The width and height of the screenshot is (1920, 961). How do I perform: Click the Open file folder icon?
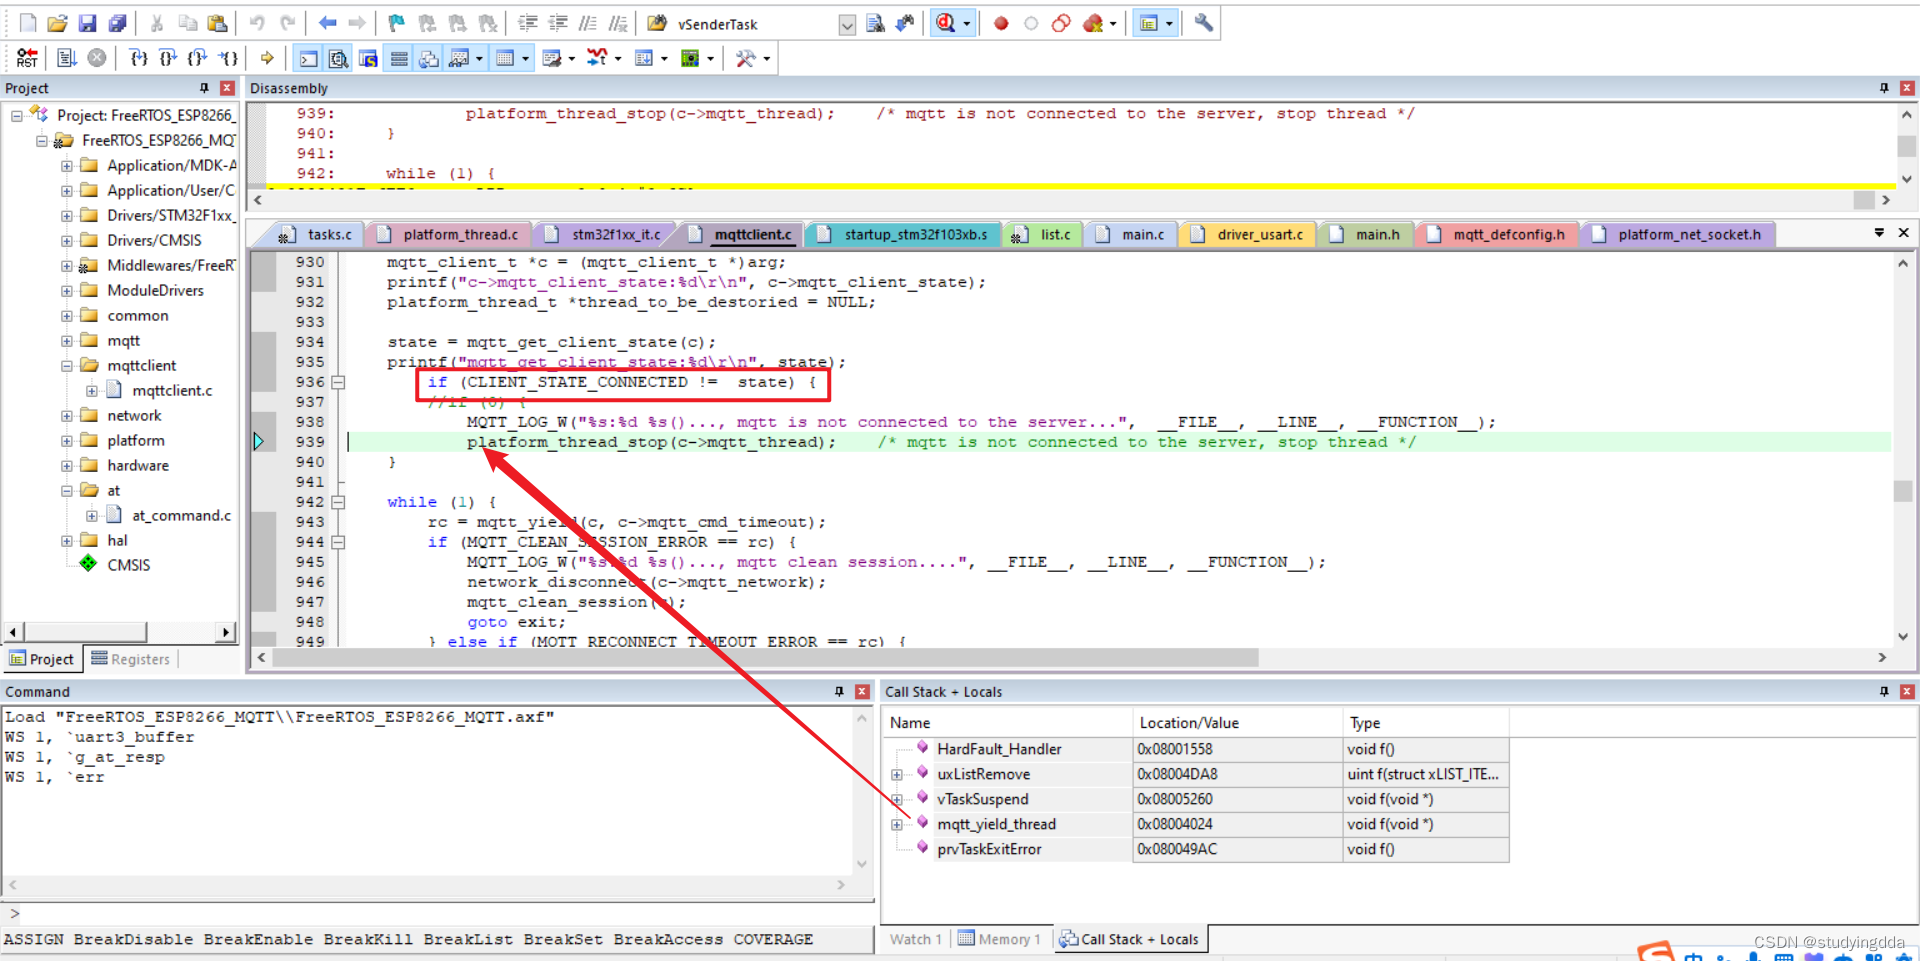coord(57,23)
